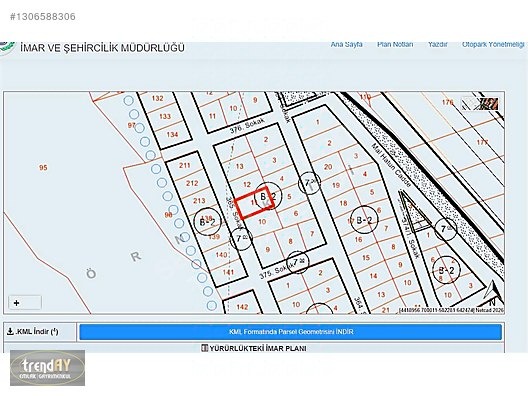Click parcel 134 label

click(x=172, y=134)
